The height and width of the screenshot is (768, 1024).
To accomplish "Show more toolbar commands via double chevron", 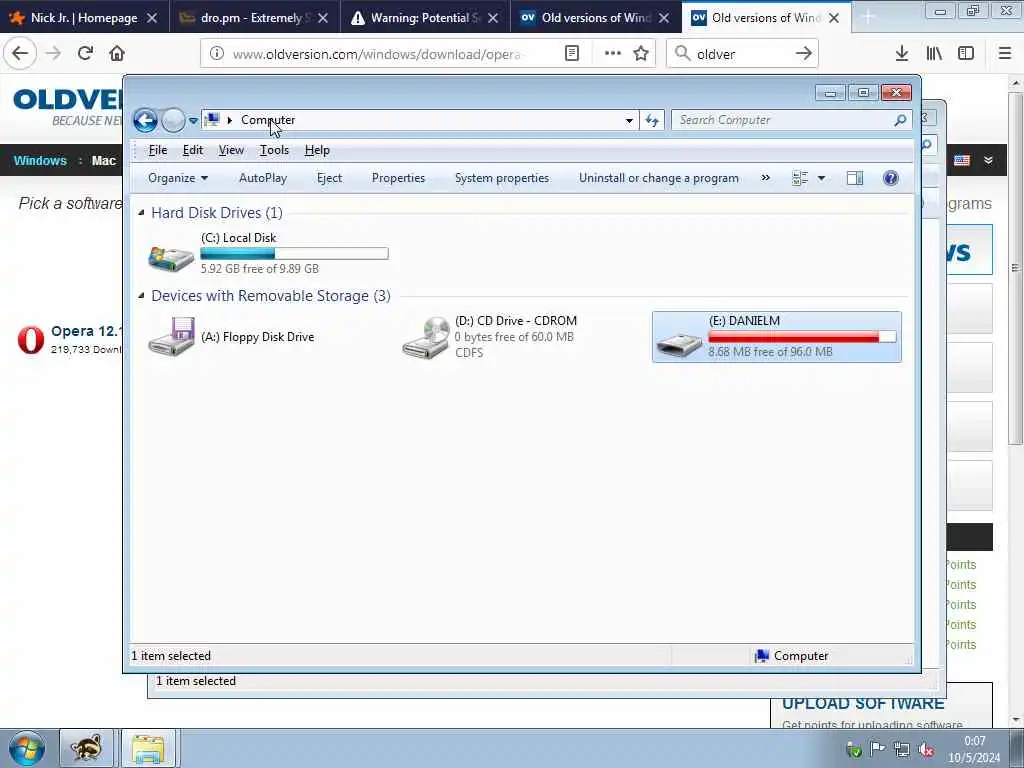I will tap(765, 178).
